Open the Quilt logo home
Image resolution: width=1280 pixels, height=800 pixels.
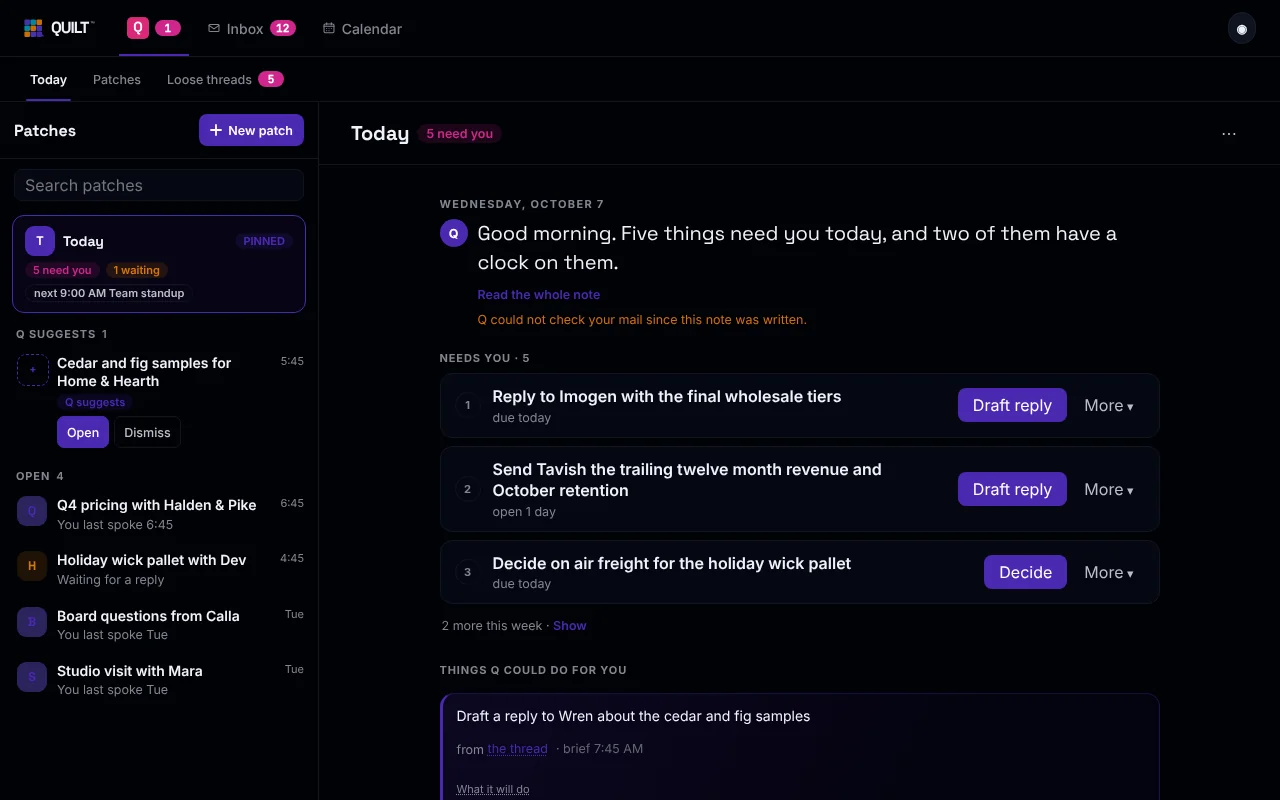(x=58, y=28)
